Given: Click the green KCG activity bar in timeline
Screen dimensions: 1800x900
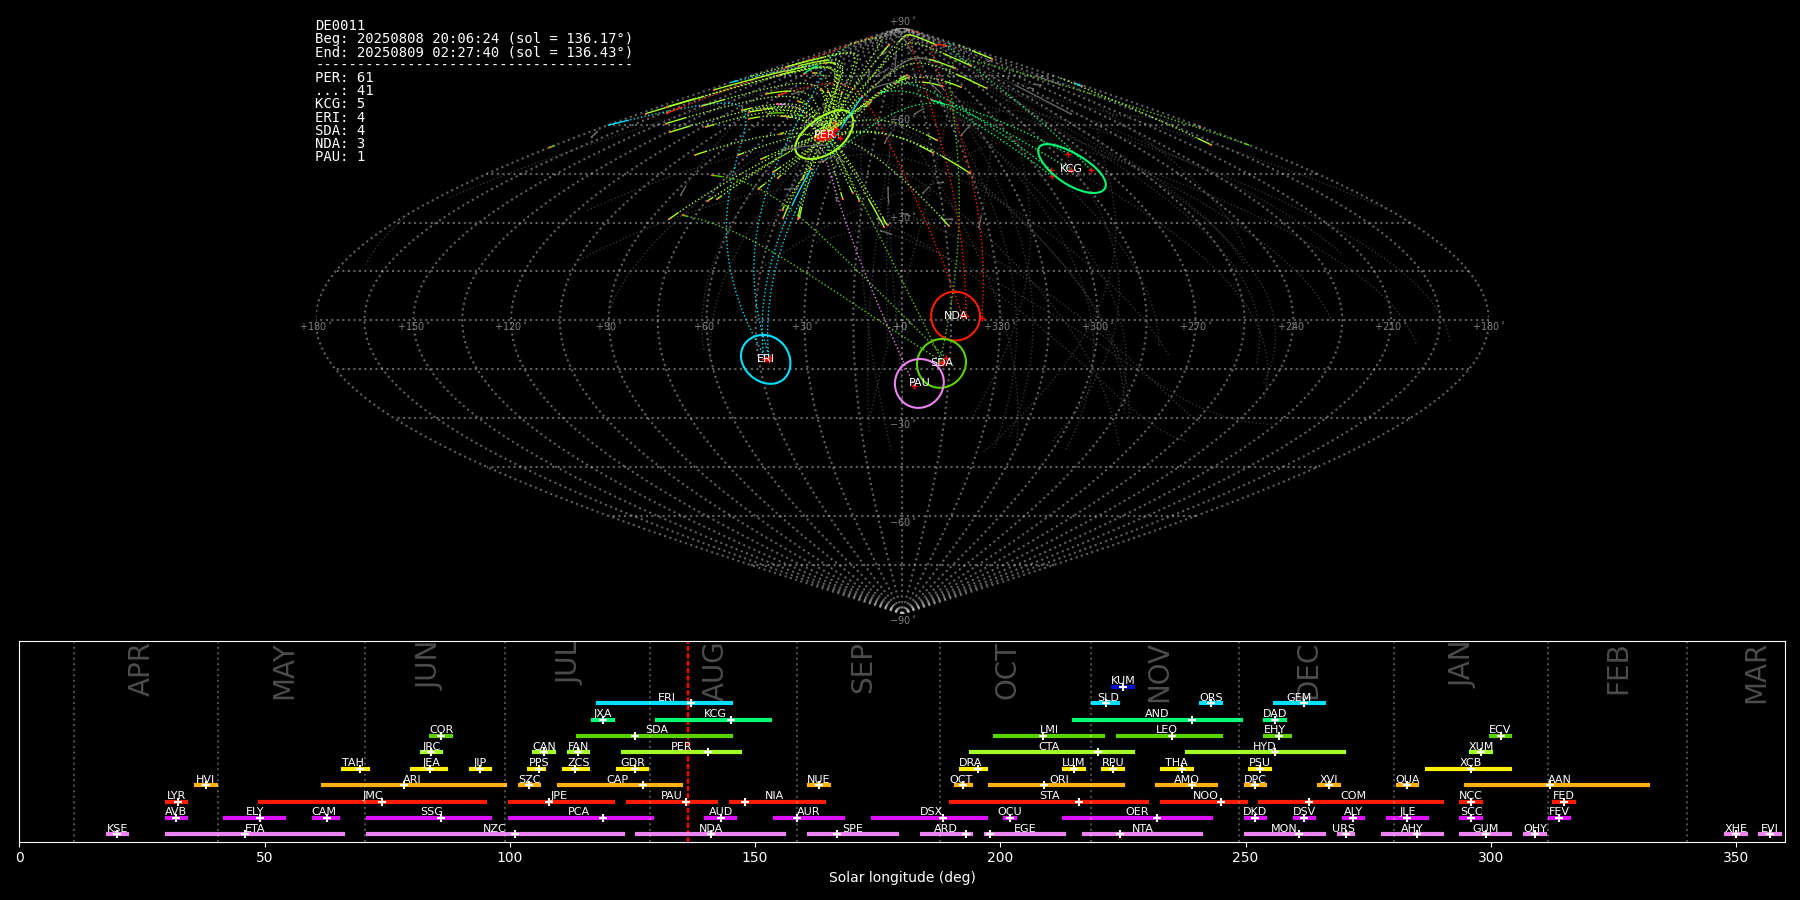Looking at the screenshot, I should (713, 720).
